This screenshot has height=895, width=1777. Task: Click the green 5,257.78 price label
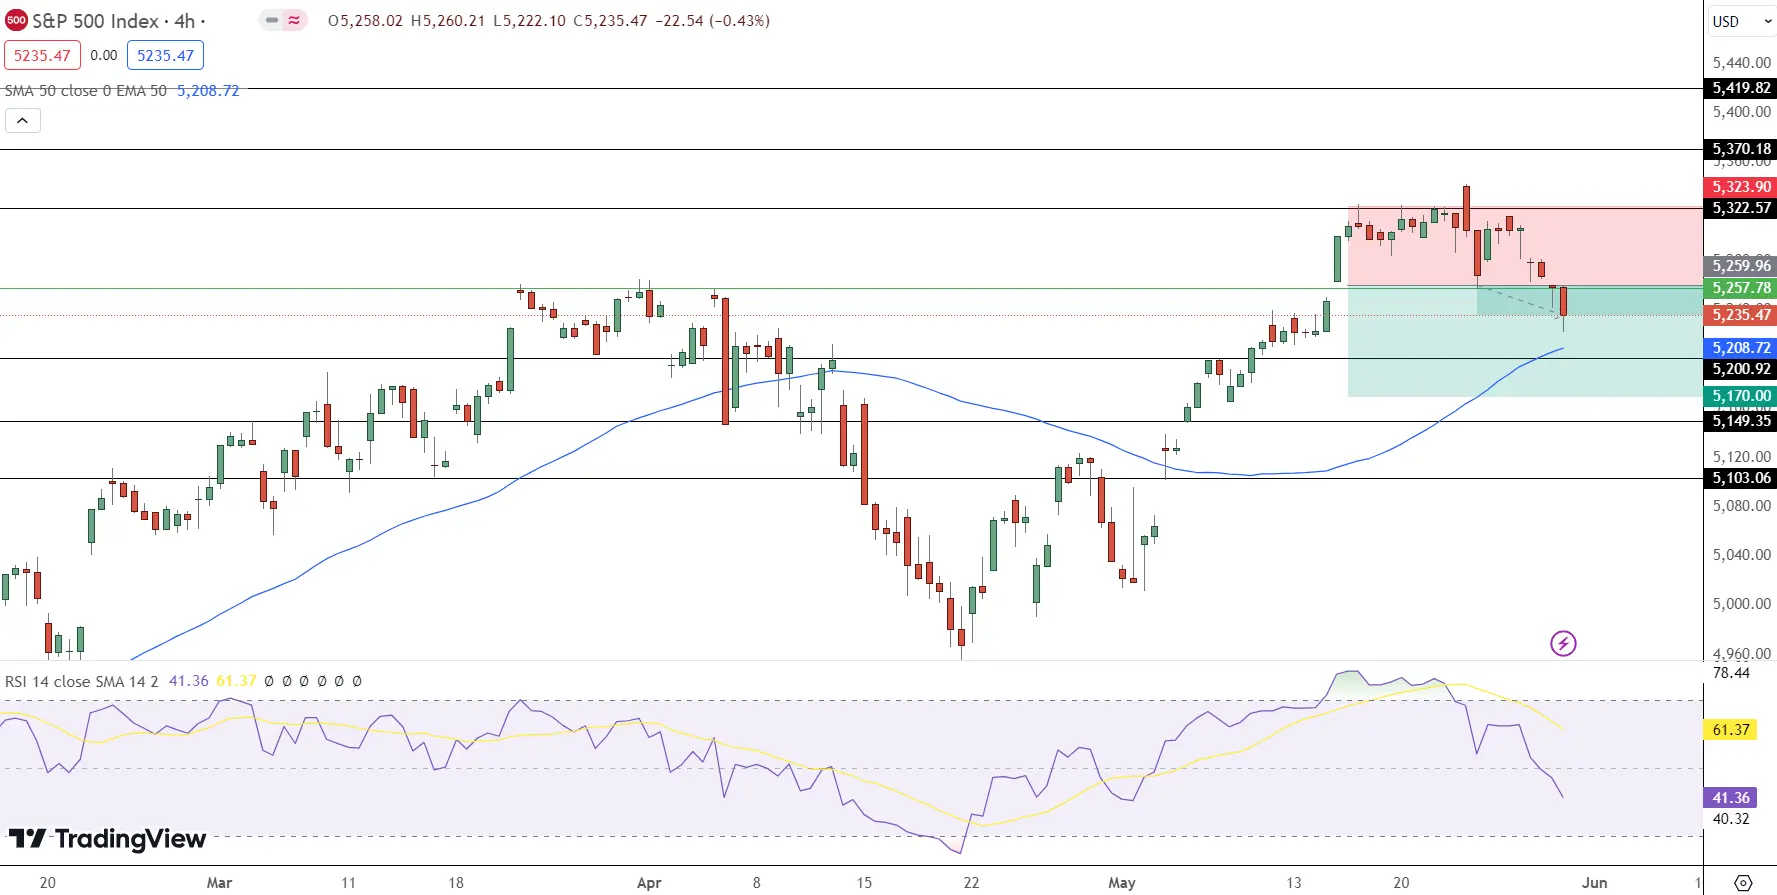pyautogui.click(x=1741, y=288)
